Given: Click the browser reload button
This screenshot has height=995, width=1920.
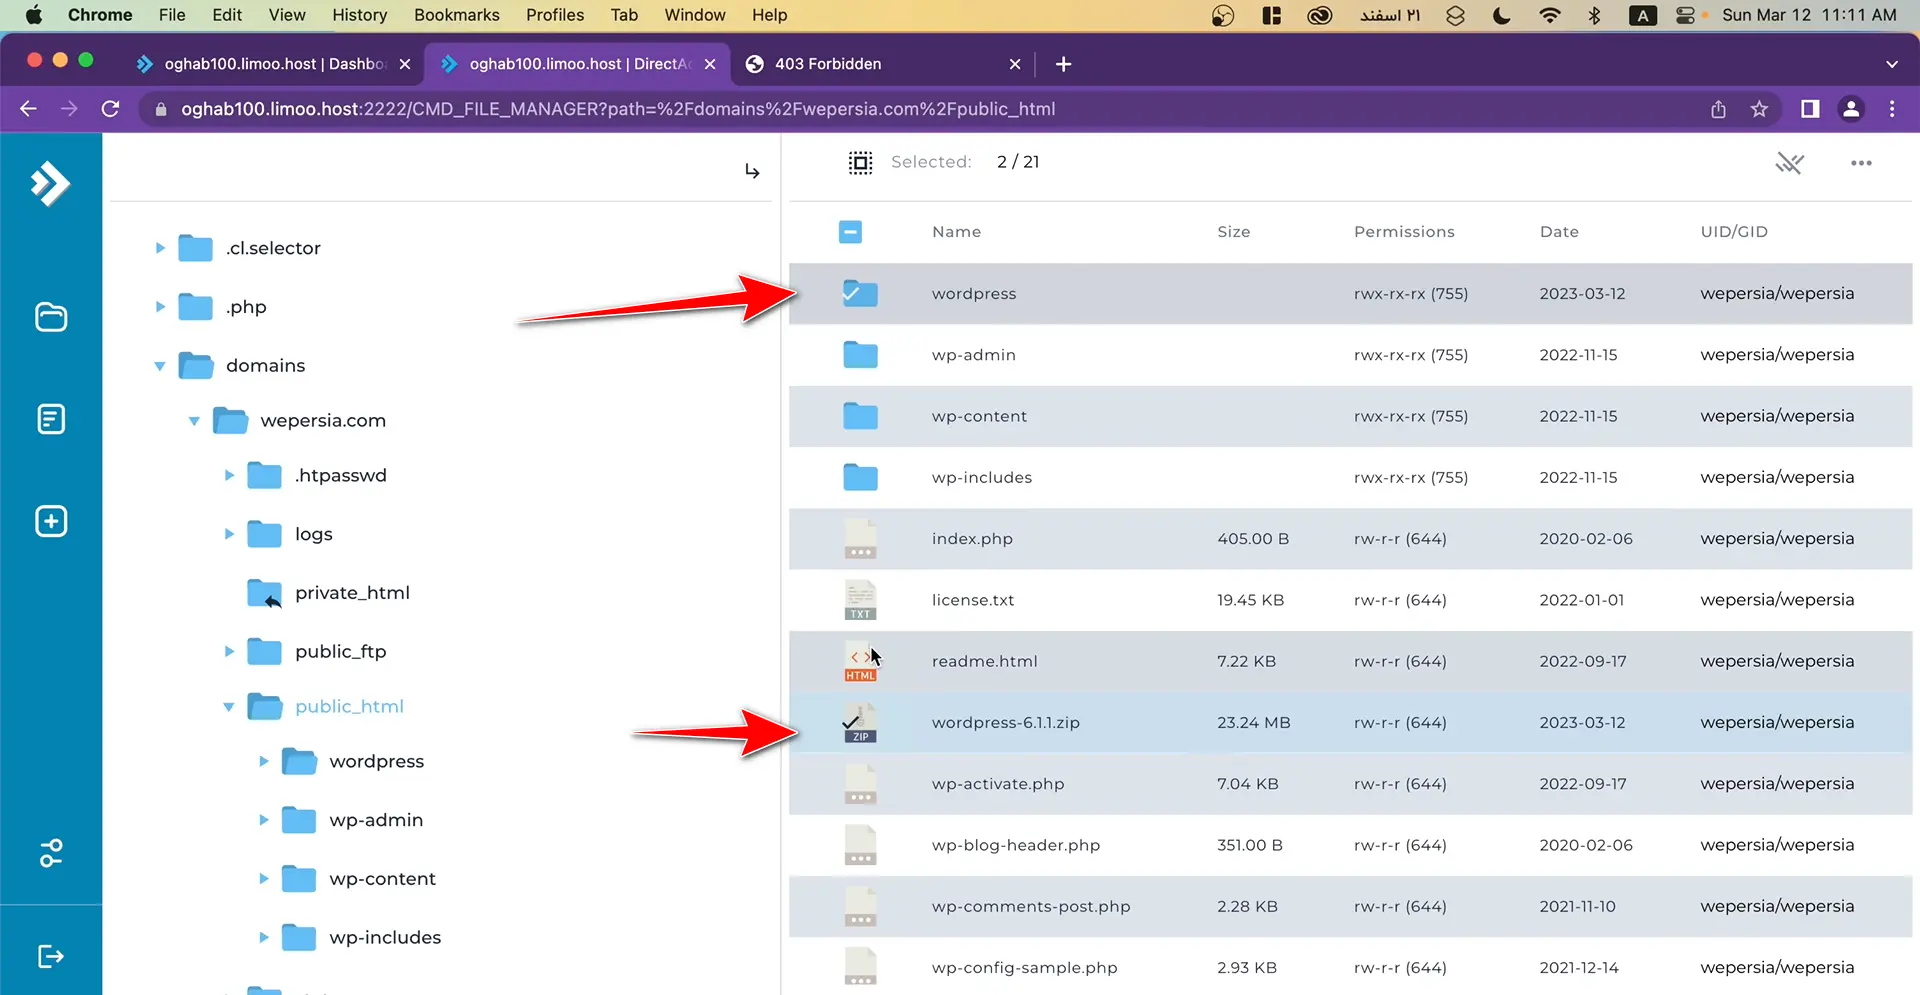Looking at the screenshot, I should pos(111,109).
